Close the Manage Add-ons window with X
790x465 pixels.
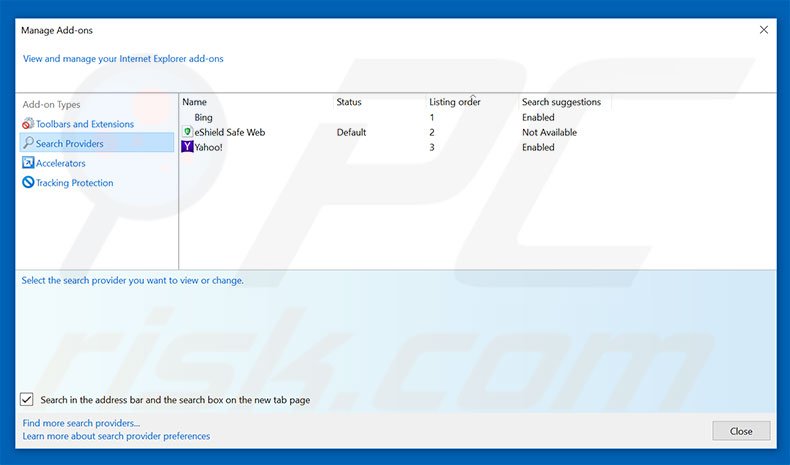pyautogui.click(x=764, y=30)
